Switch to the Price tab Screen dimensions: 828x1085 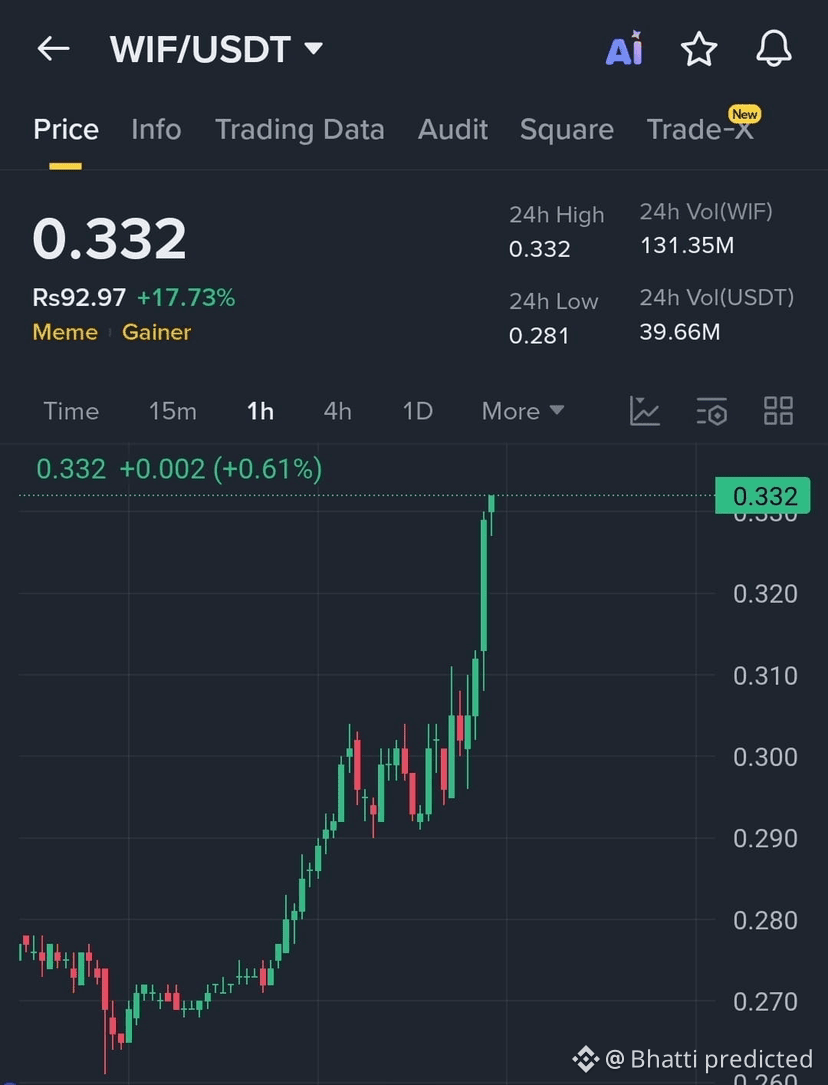click(66, 129)
